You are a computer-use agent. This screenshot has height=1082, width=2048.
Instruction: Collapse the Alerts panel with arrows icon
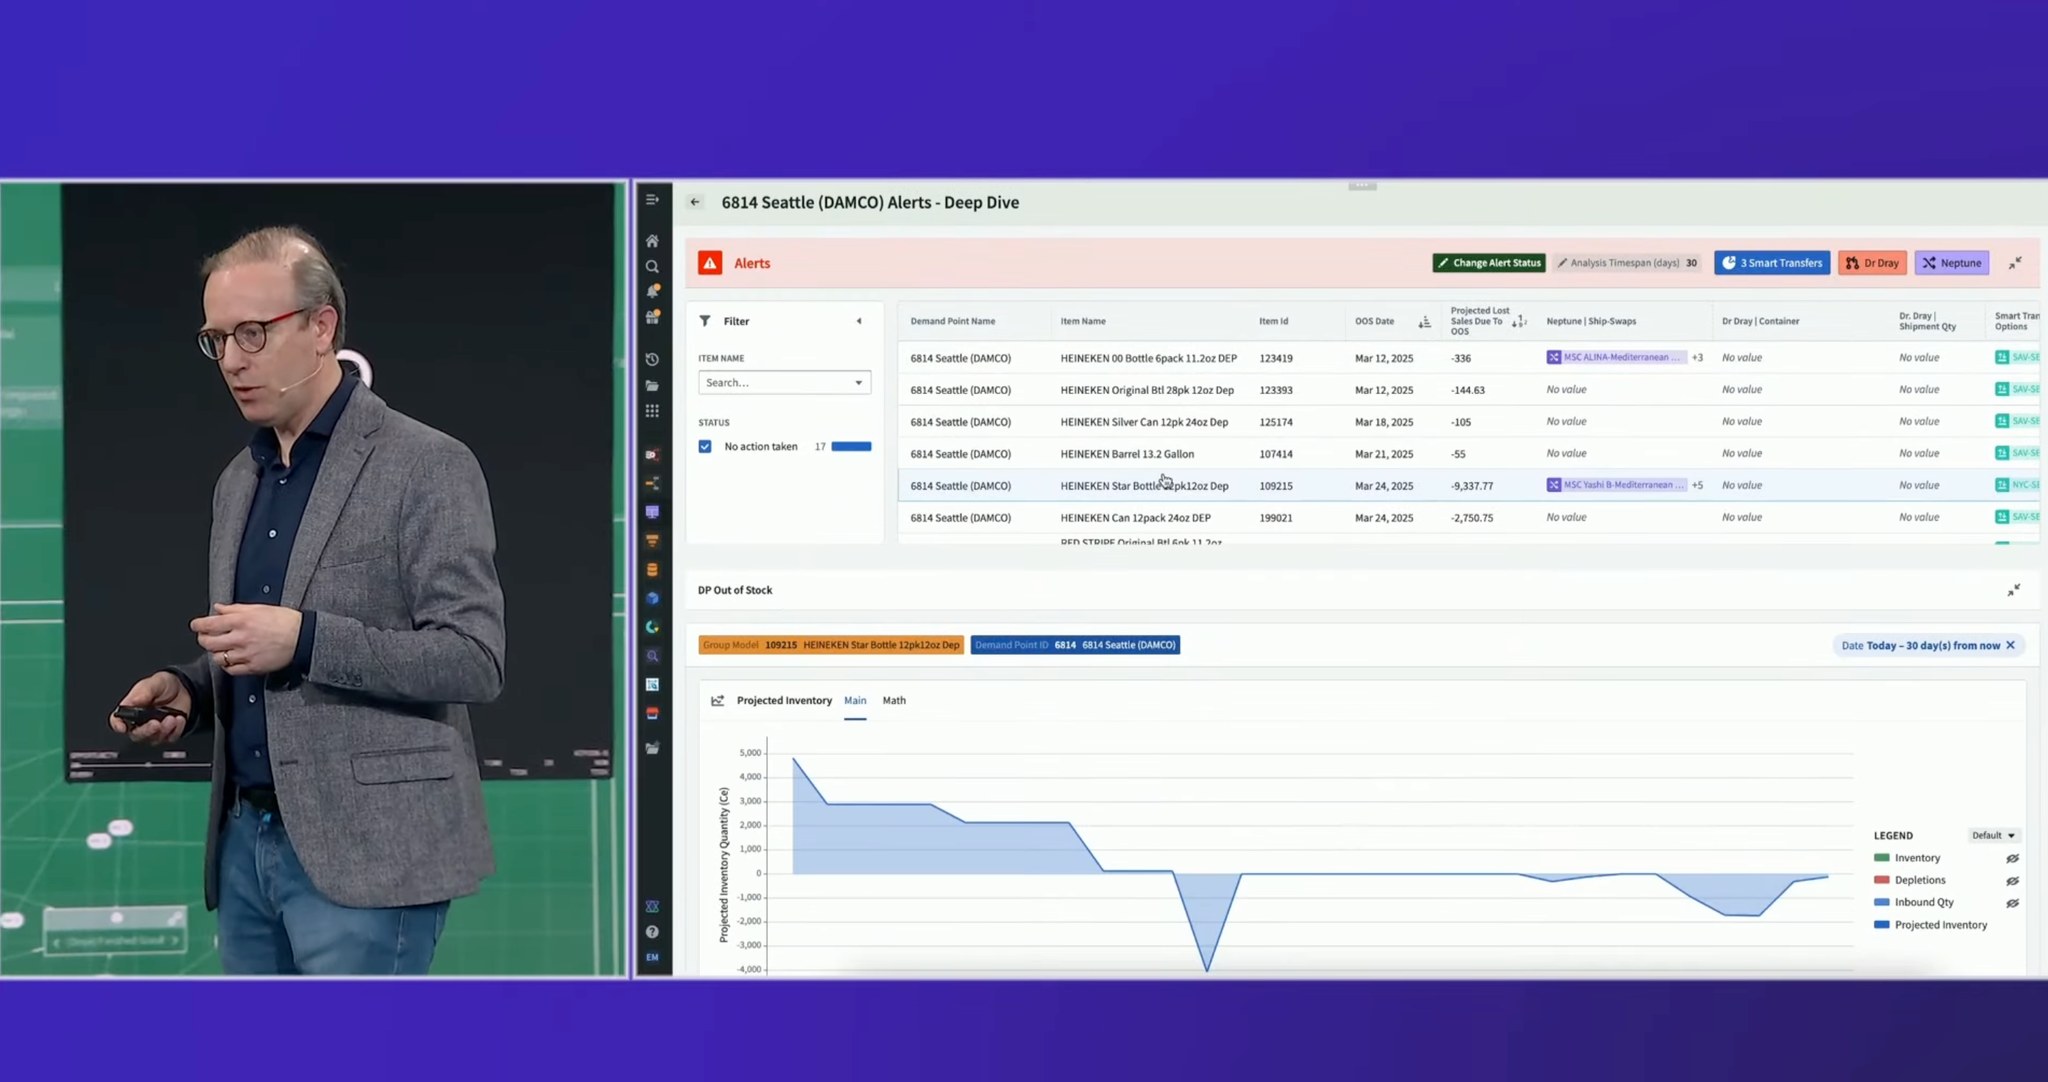click(x=2015, y=263)
